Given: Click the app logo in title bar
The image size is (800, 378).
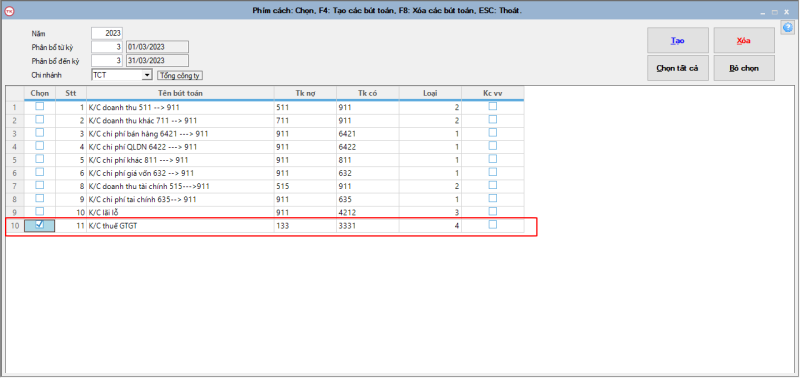Looking at the screenshot, I should tap(9, 10).
